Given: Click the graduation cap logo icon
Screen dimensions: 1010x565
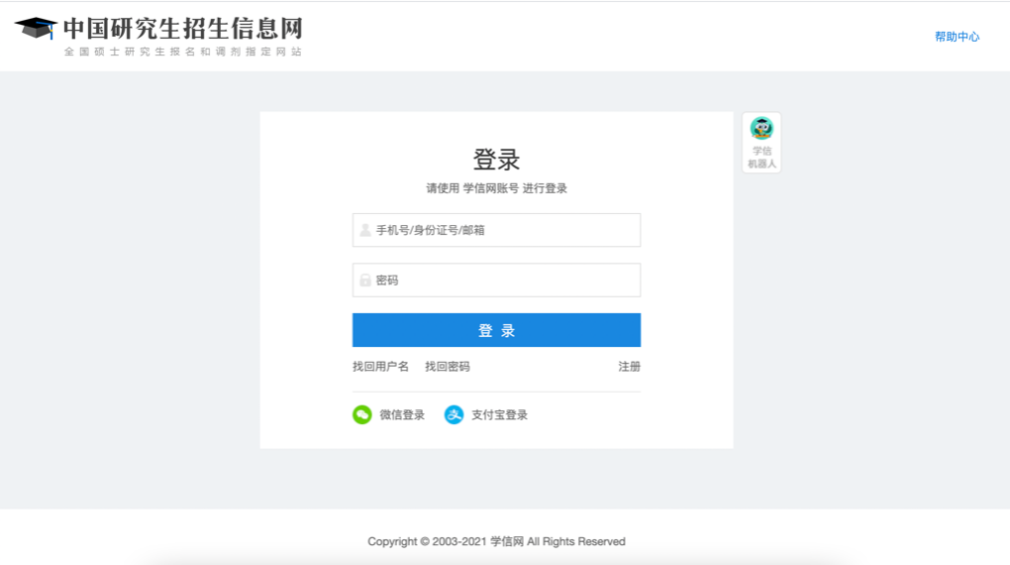Looking at the screenshot, I should (x=35, y=28).
